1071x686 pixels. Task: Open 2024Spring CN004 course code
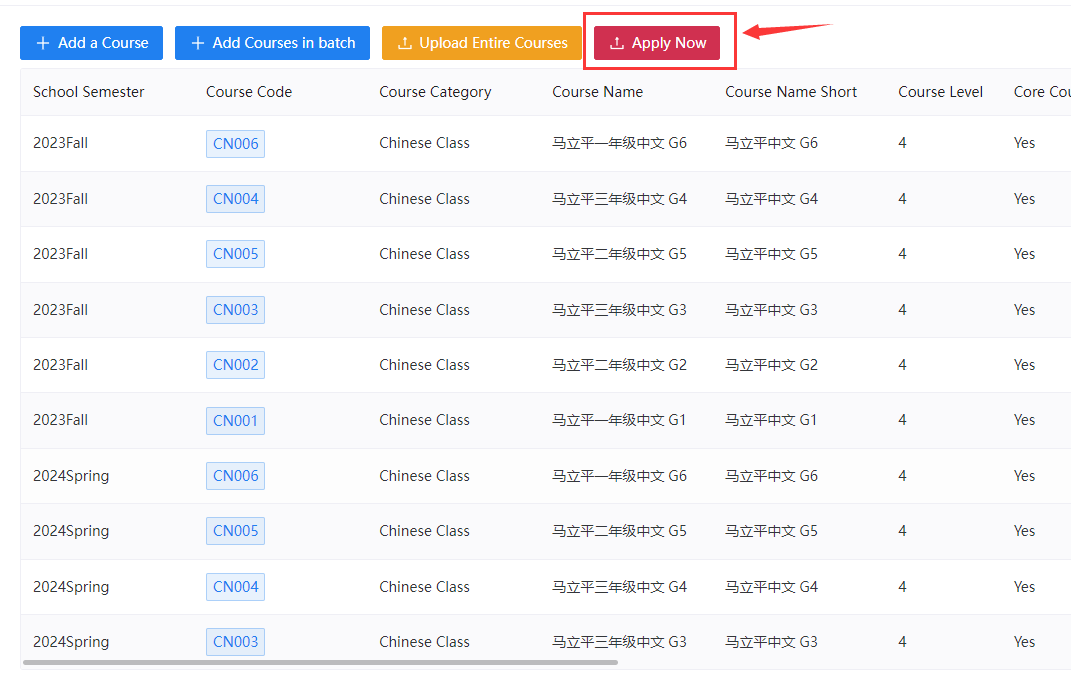tap(235, 587)
